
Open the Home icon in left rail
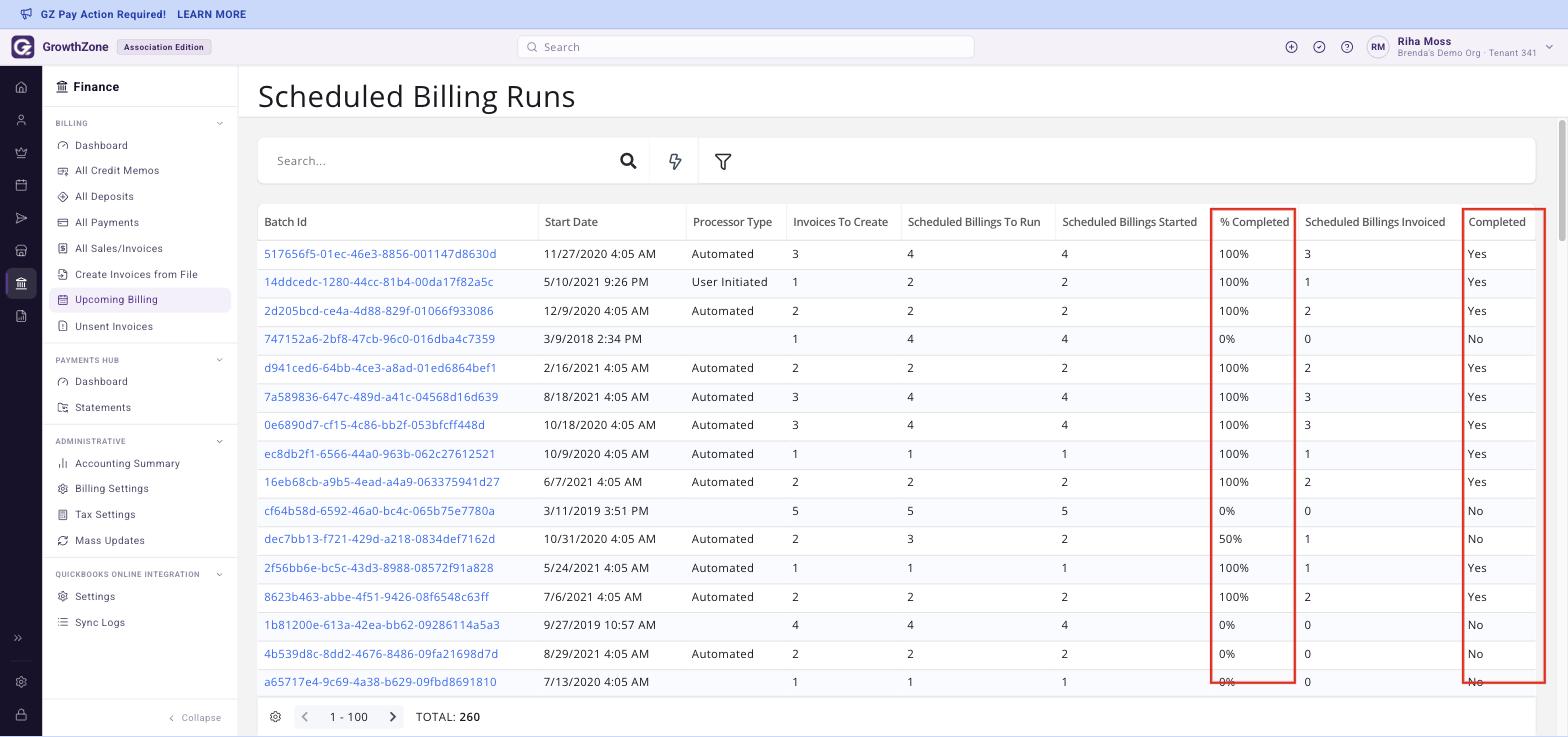tap(21, 87)
